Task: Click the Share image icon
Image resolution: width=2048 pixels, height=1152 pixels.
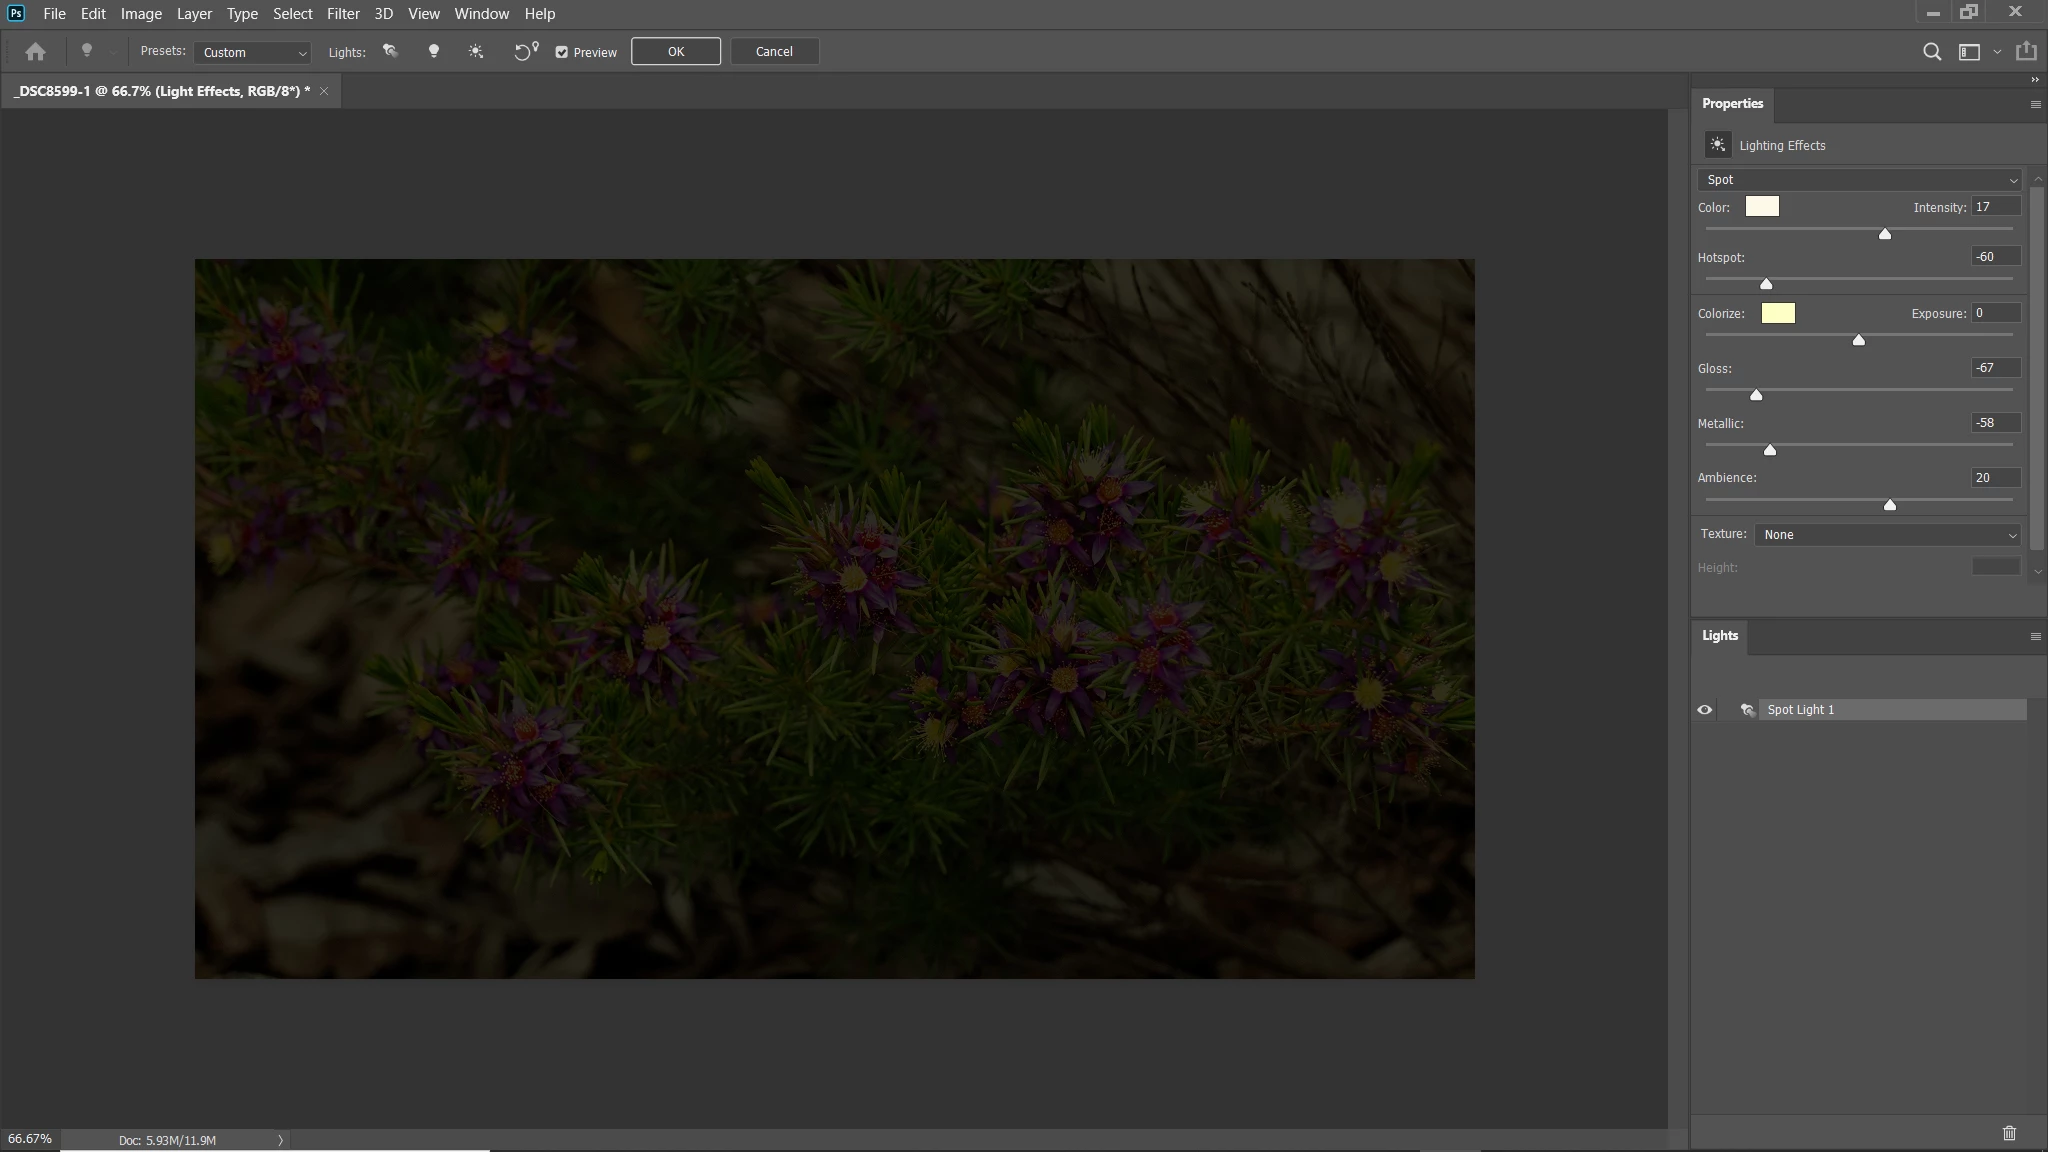Action: 2026,52
